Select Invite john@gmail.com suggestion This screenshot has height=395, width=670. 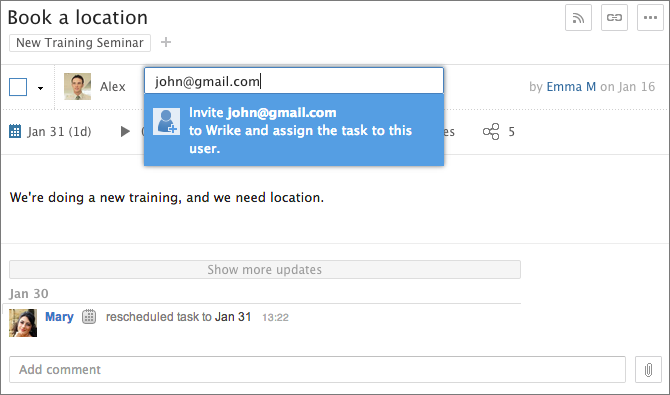[294, 130]
